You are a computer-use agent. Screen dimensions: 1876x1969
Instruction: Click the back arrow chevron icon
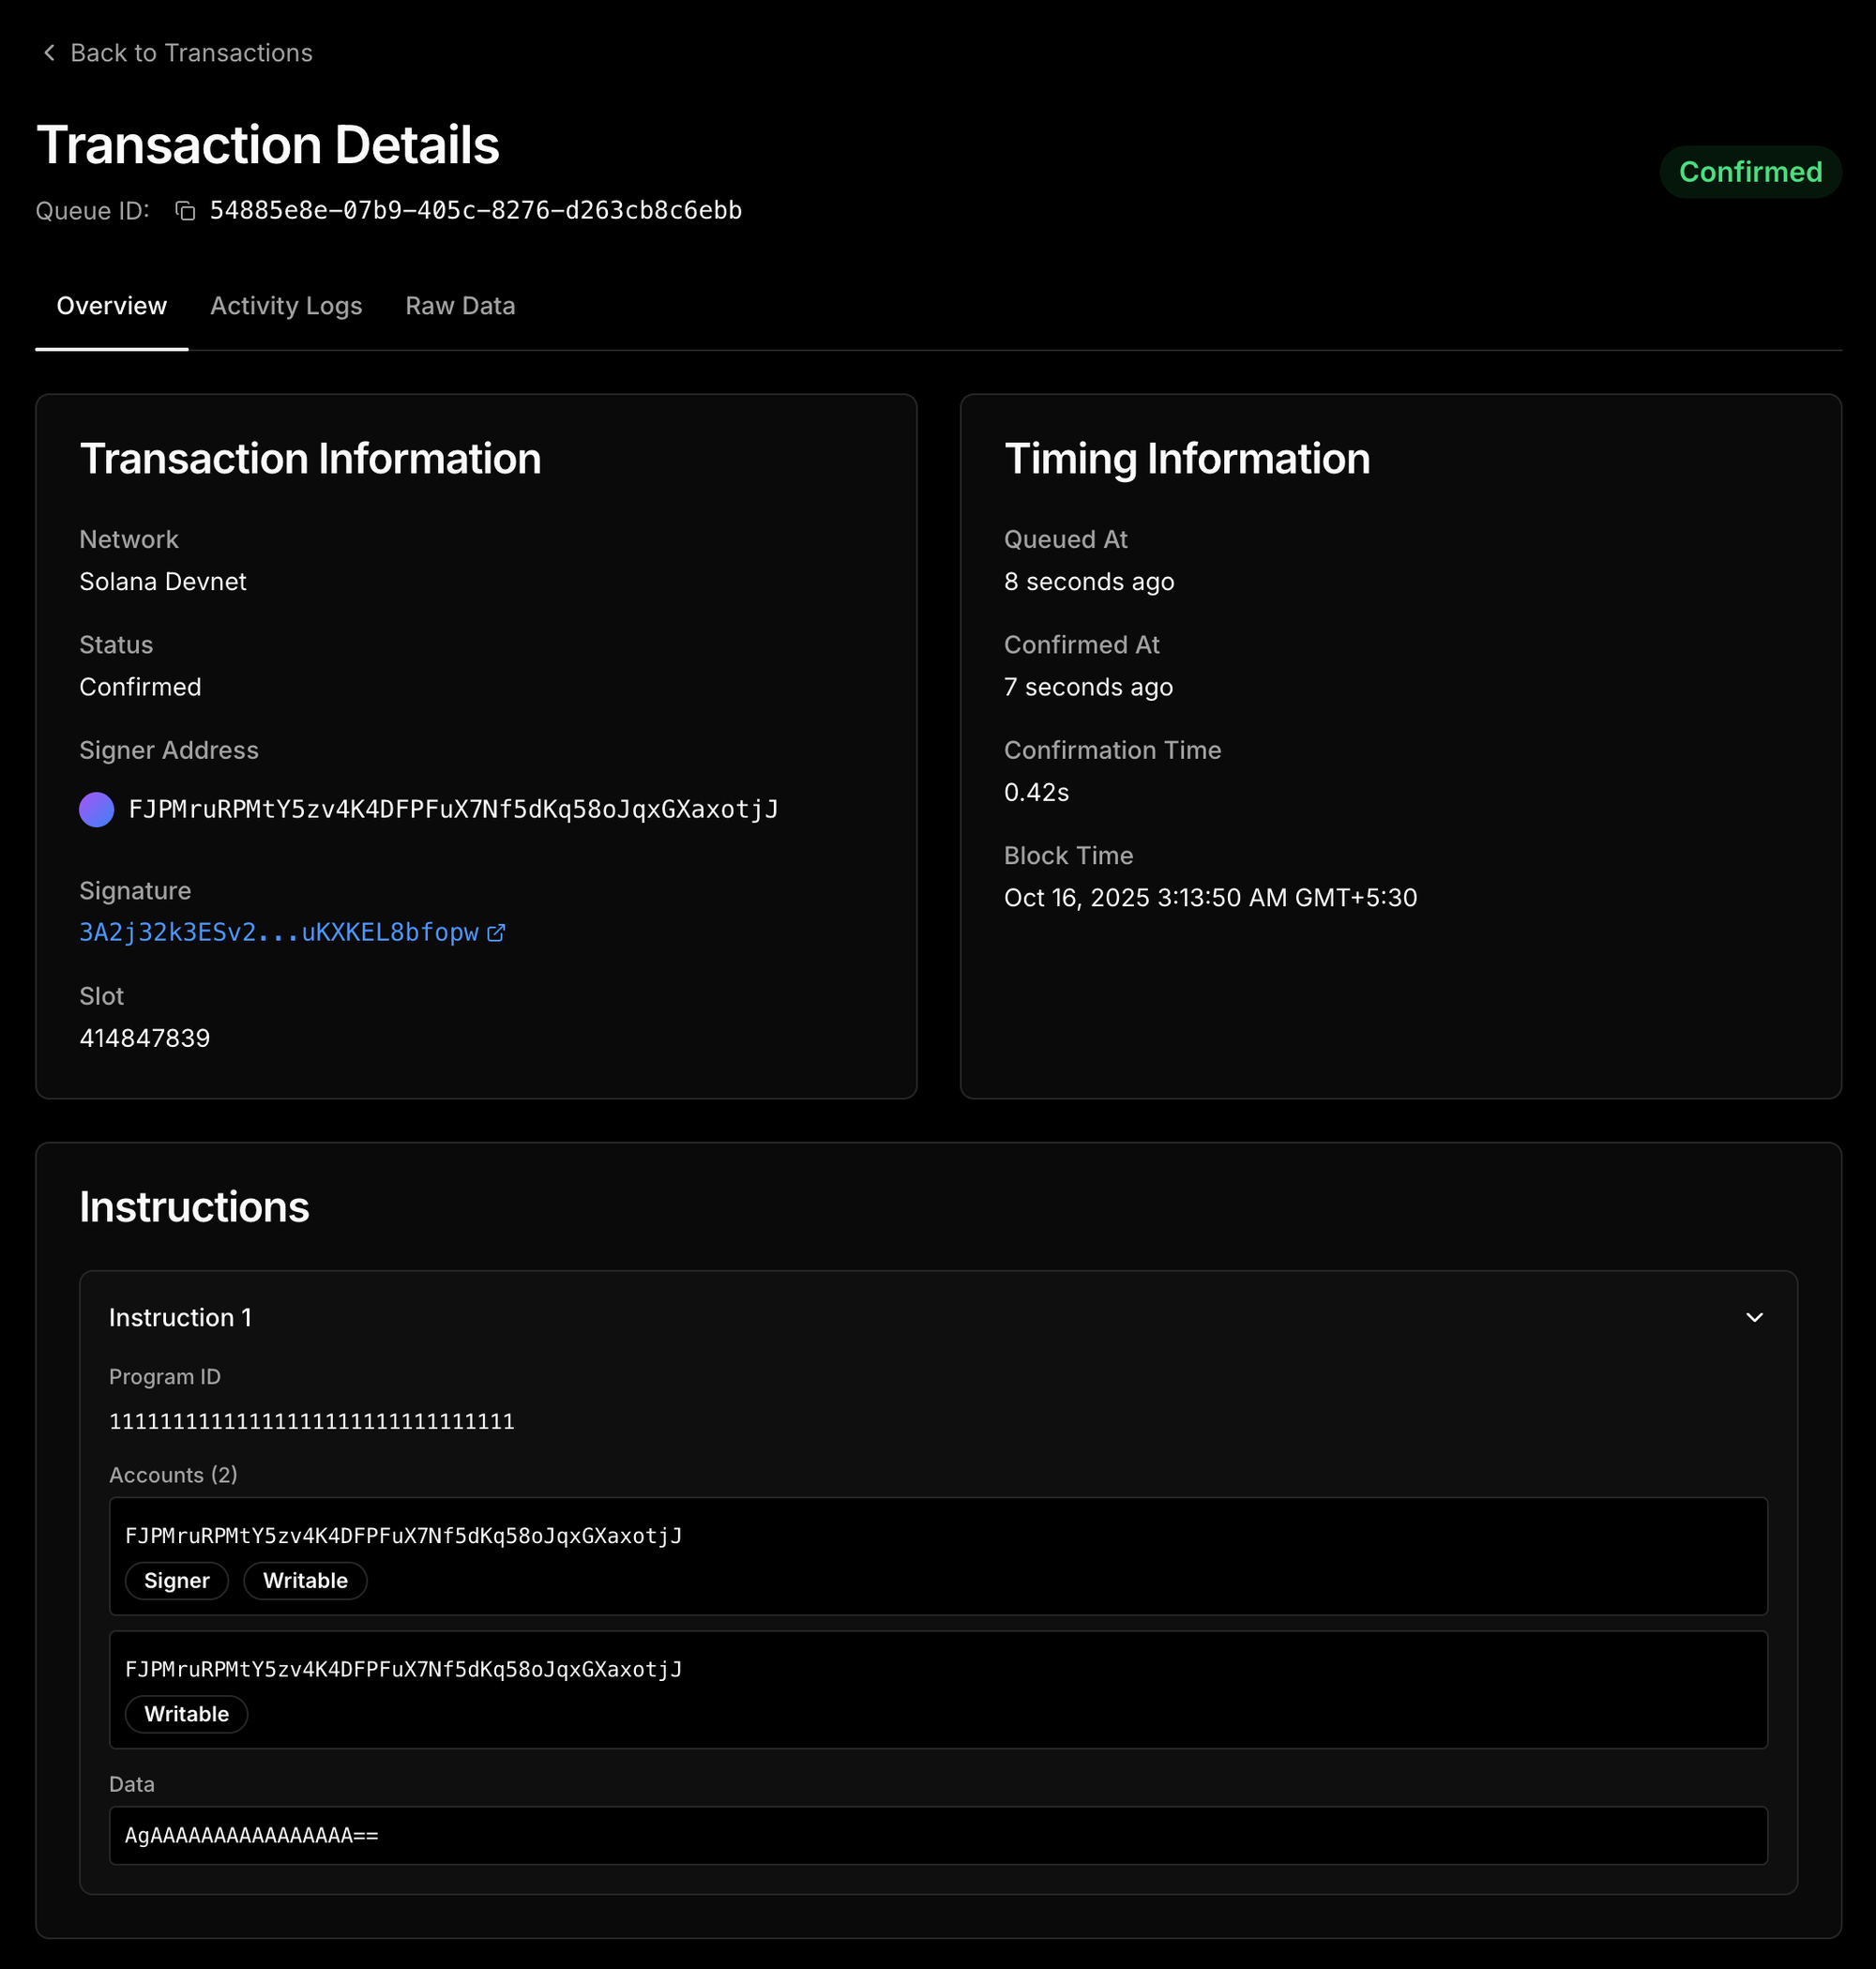49,52
